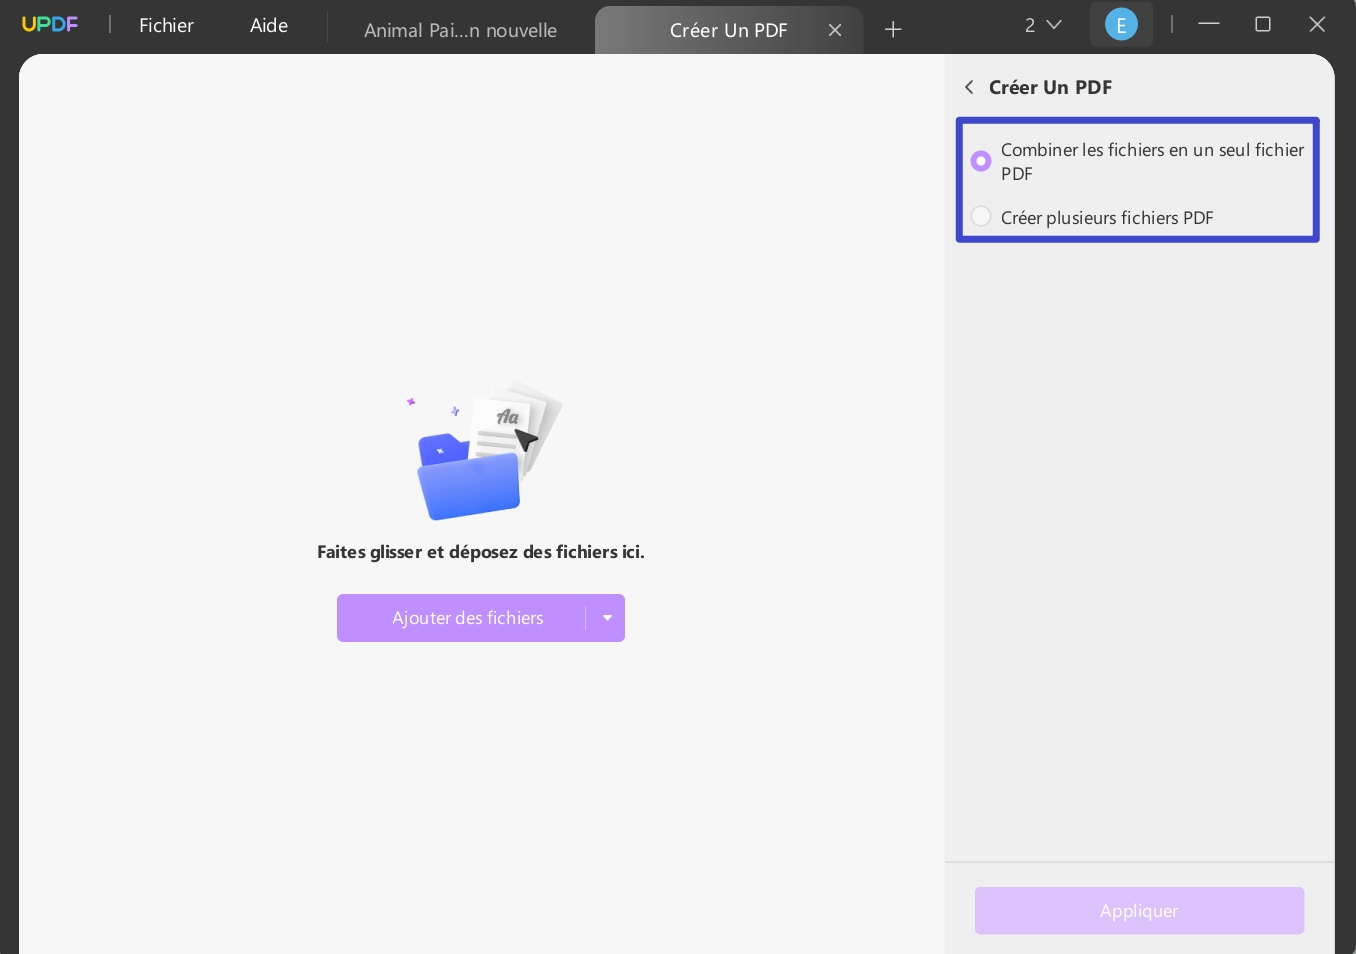Open the Aide menu
This screenshot has width=1356, height=954.
pos(268,25)
